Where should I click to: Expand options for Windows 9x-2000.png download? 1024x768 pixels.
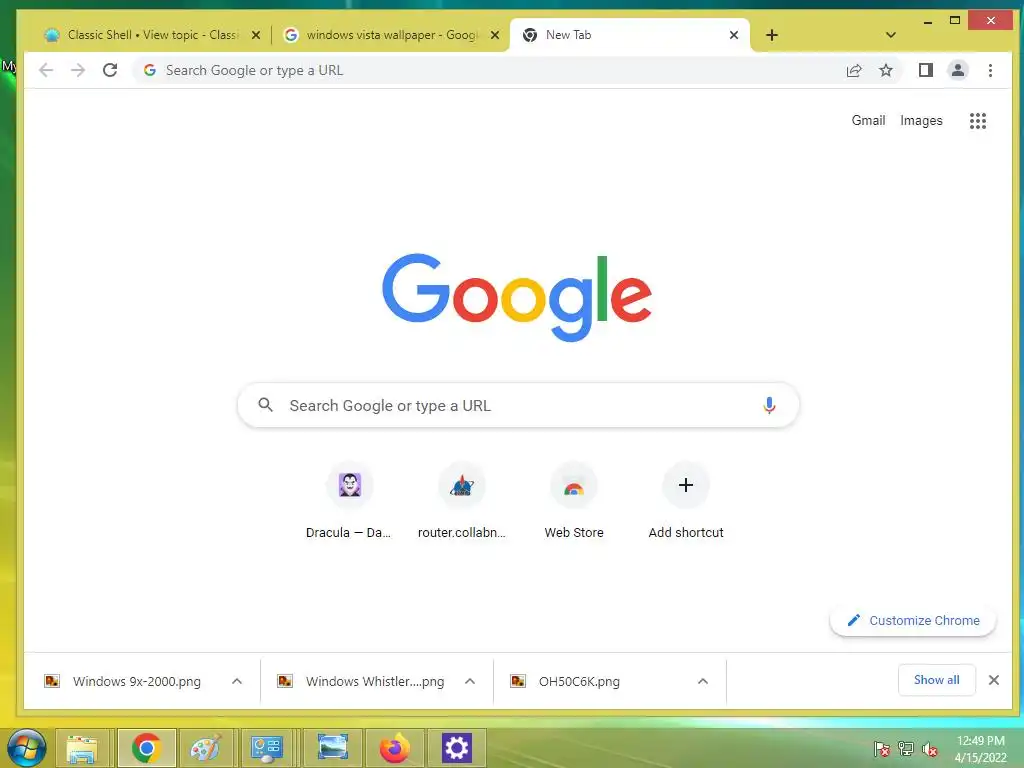coord(236,681)
